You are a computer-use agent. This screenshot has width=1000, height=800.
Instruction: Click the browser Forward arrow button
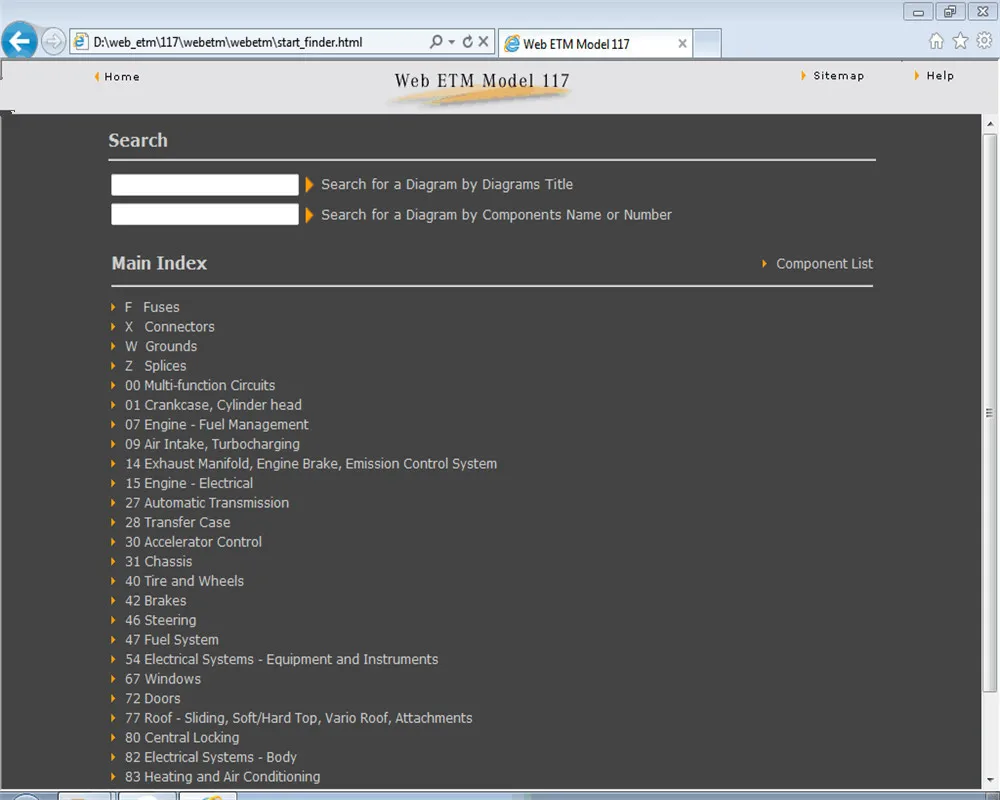pyautogui.click(x=54, y=42)
